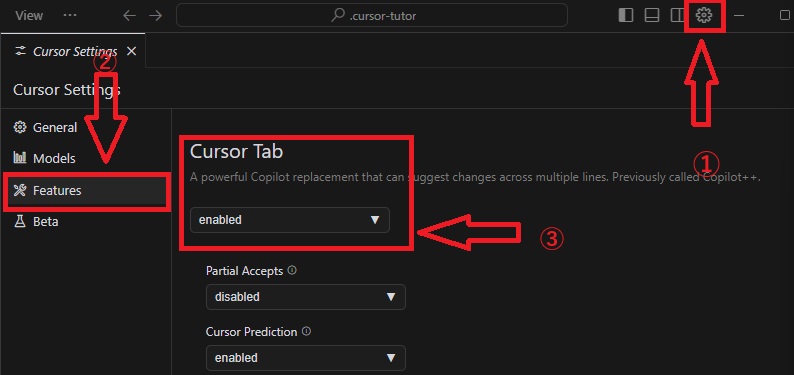Go back with left arrow
794x375 pixels.
point(130,16)
